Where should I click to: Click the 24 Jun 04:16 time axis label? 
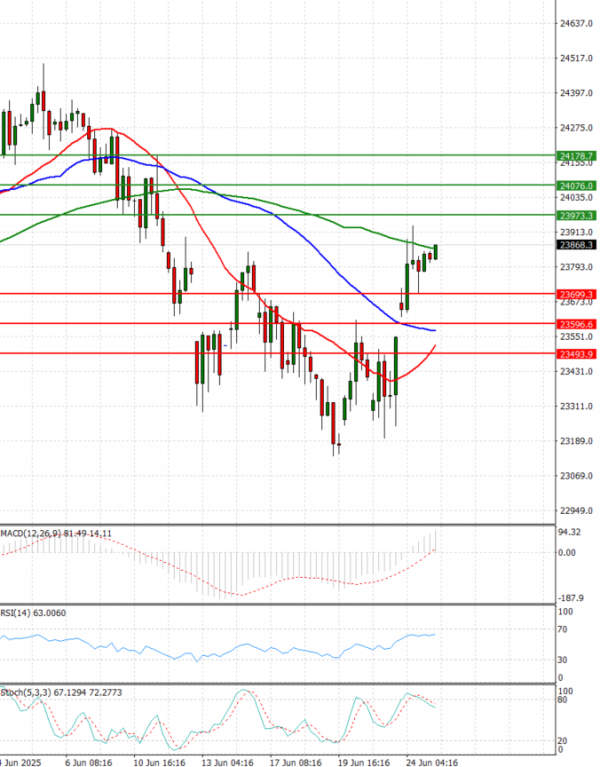click(x=432, y=763)
